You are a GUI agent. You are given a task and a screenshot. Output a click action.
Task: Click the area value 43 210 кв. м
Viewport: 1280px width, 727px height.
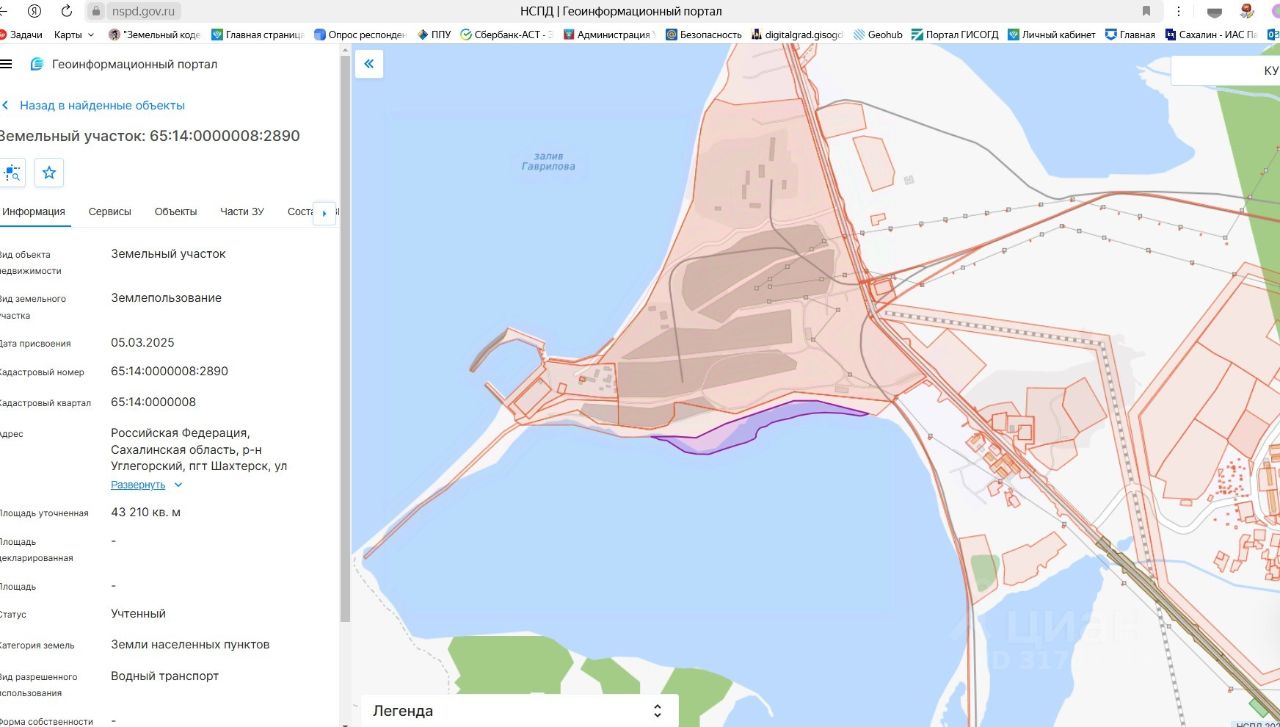point(146,512)
